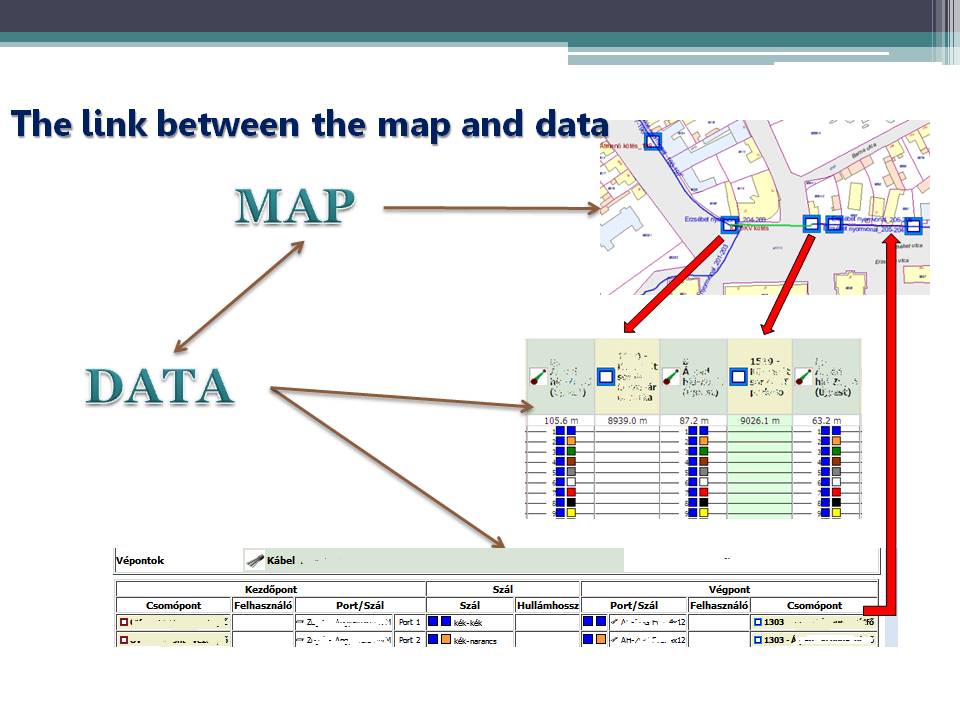Click the kék-kék fiber color label
Viewport: 960px width, 720px height.
pyautogui.click(x=468, y=623)
